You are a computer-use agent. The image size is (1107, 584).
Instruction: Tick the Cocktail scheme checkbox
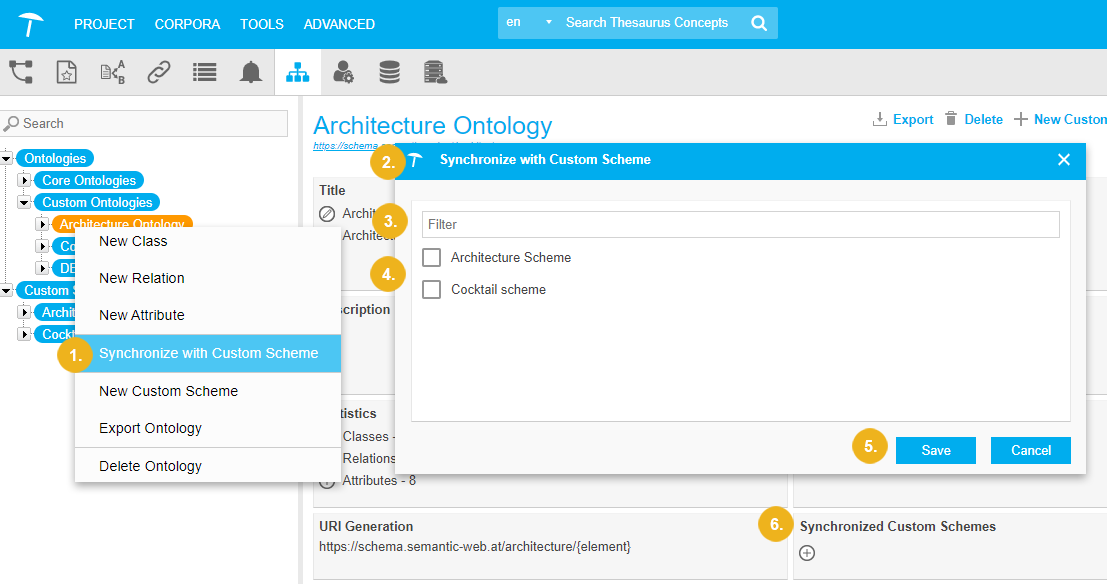click(431, 290)
